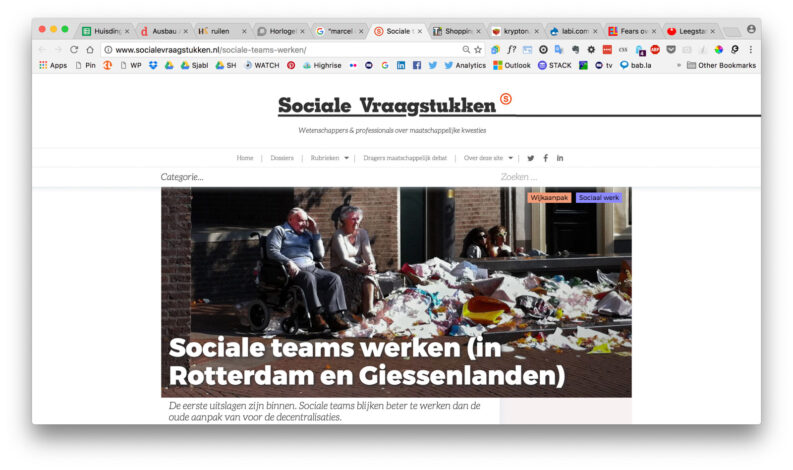Bookmark this page with the star icon

(x=478, y=49)
